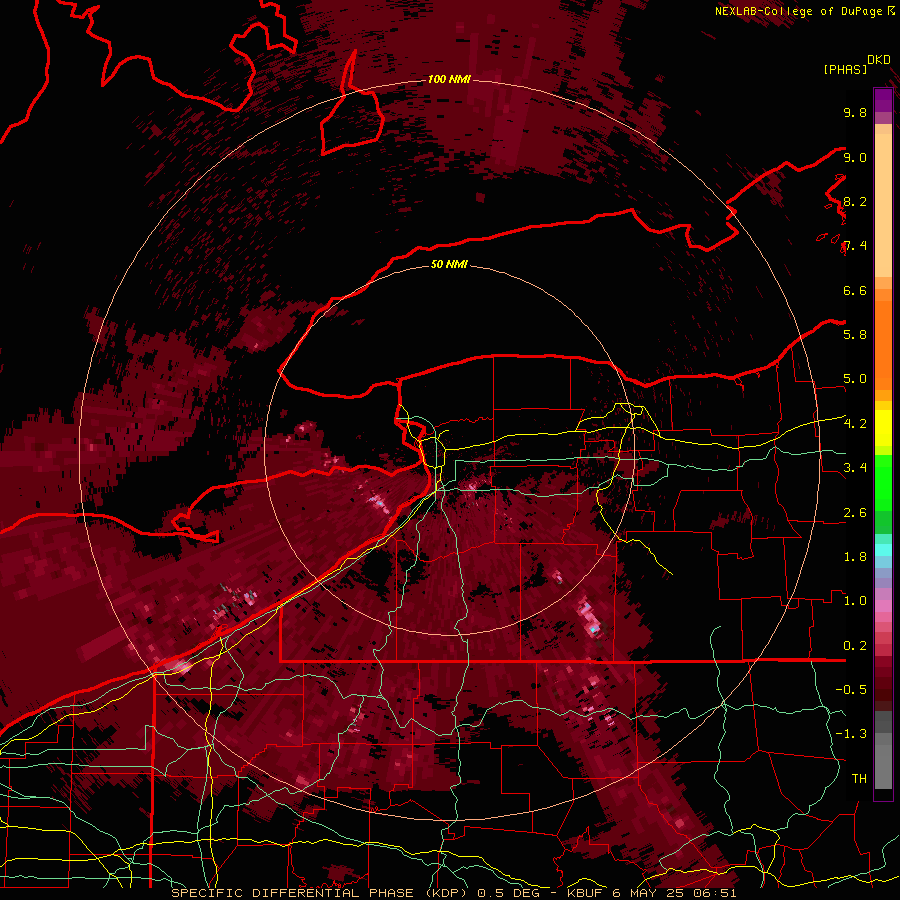
Task: Click the 0.2 legend label
Action: coord(855,646)
